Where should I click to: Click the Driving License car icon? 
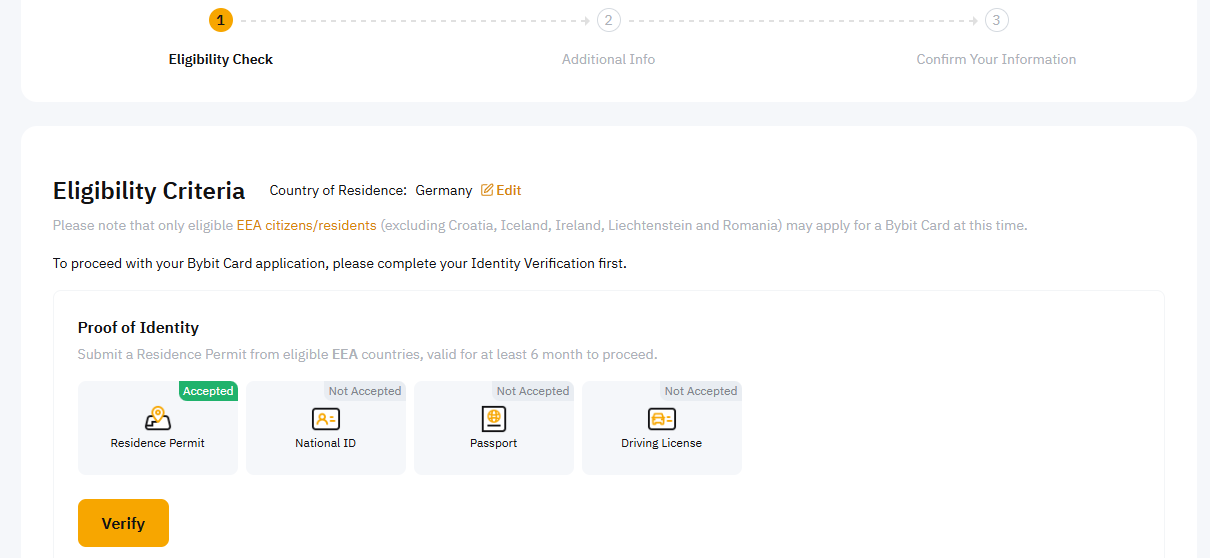662,419
